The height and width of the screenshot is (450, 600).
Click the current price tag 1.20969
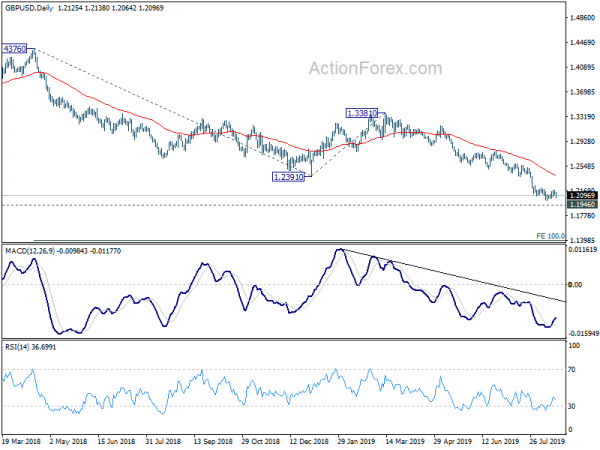coord(583,196)
